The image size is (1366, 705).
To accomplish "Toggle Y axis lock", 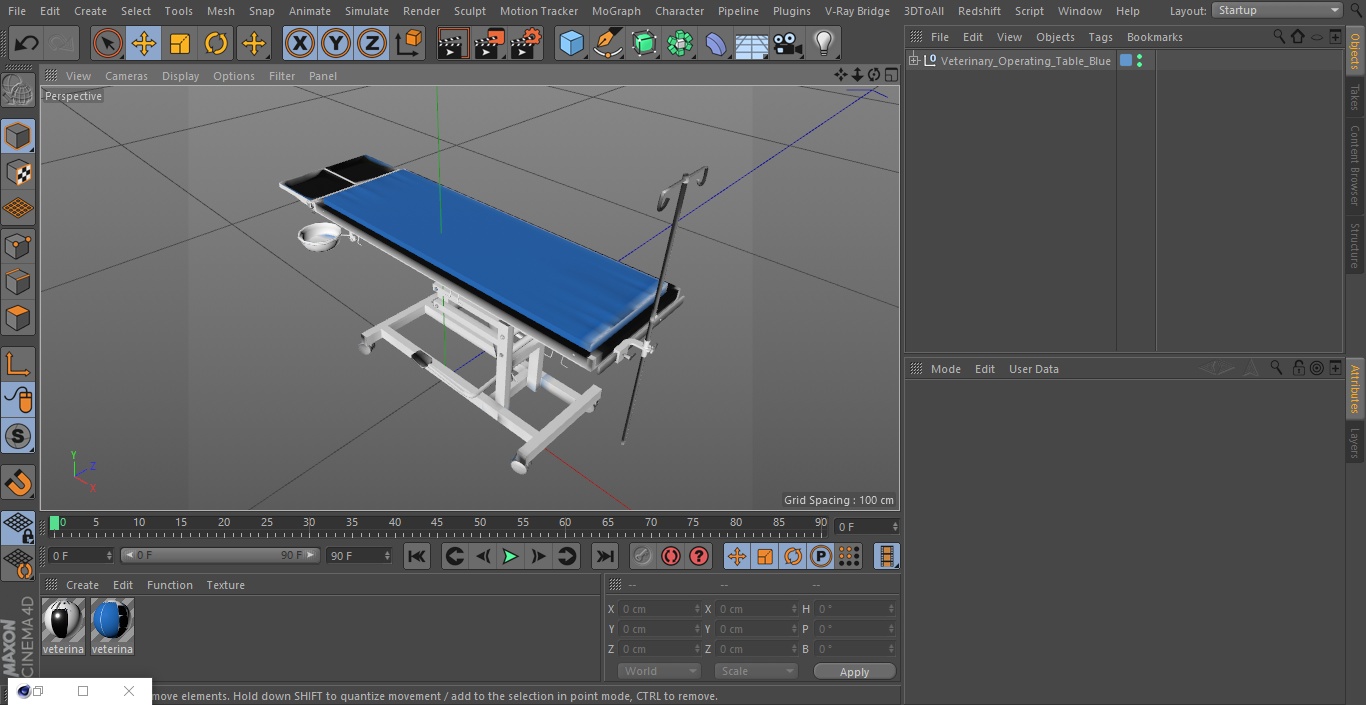I will pos(336,43).
